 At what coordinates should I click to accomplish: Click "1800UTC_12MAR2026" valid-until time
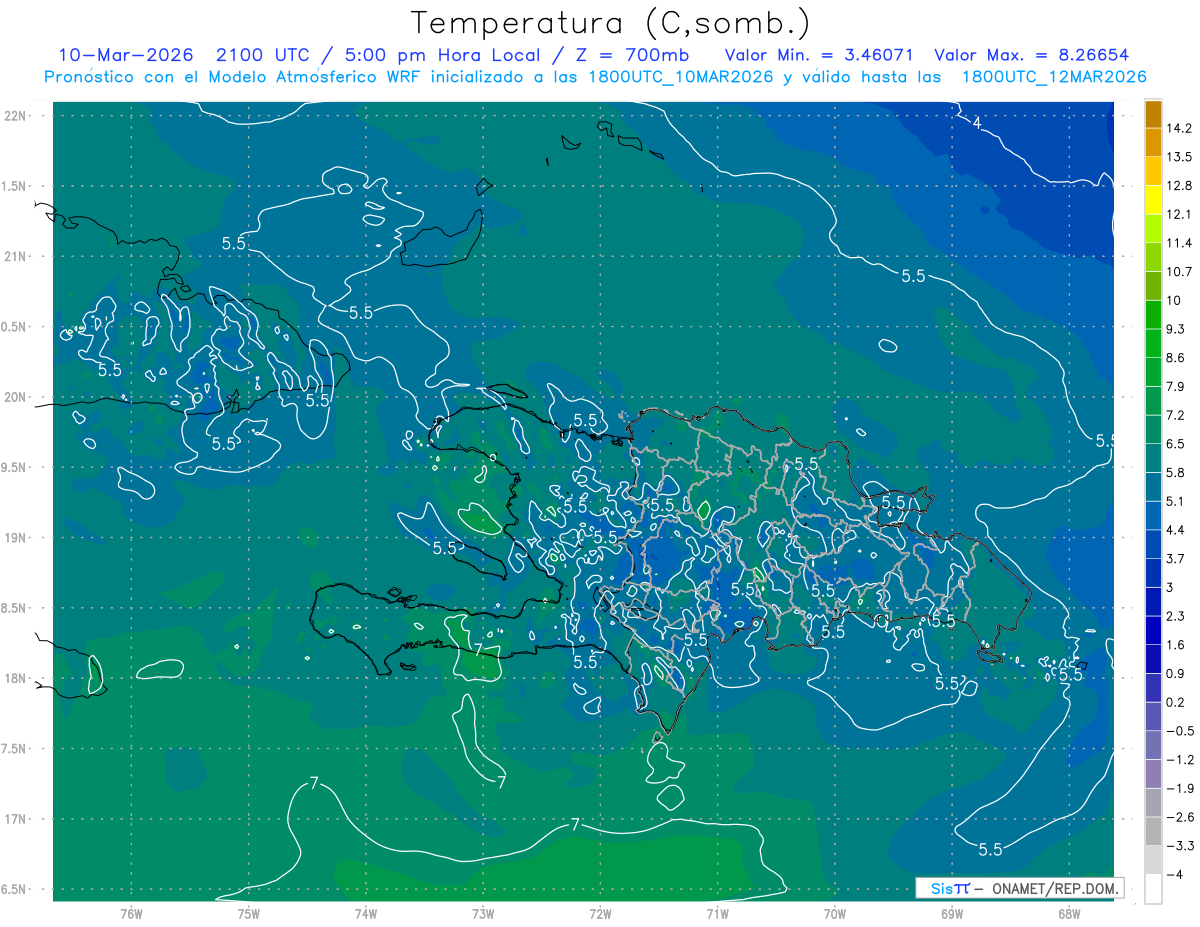1053,76
